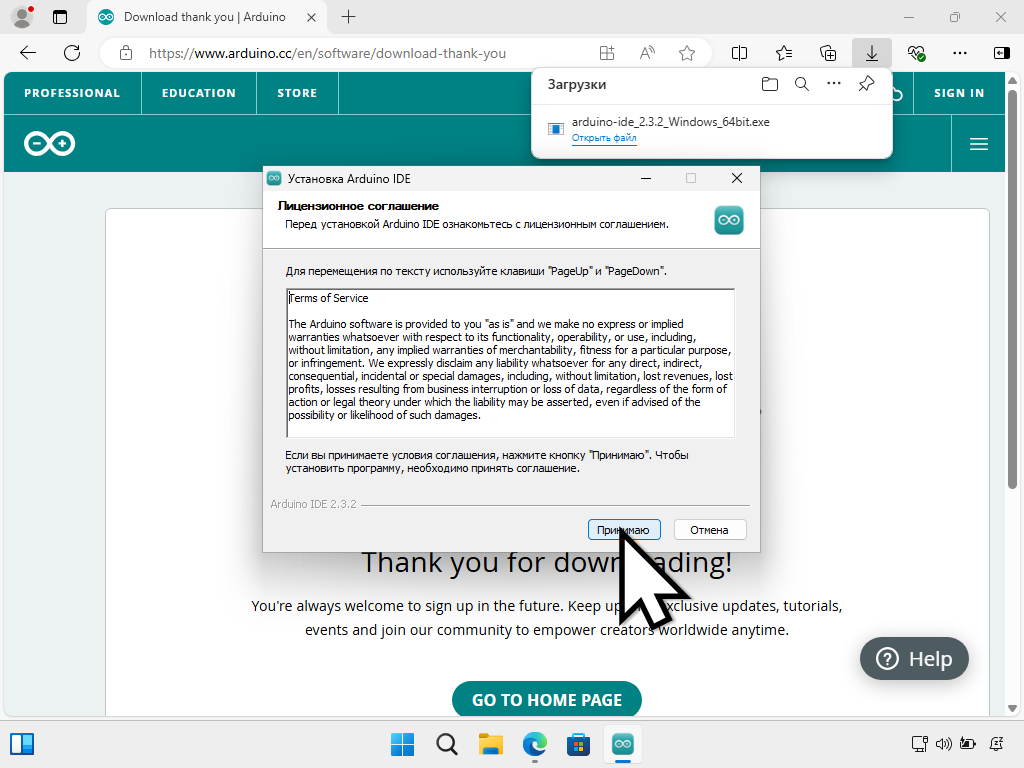Open PROFESSIONAL nav item
The width and height of the screenshot is (1024, 768).
[x=72, y=93]
